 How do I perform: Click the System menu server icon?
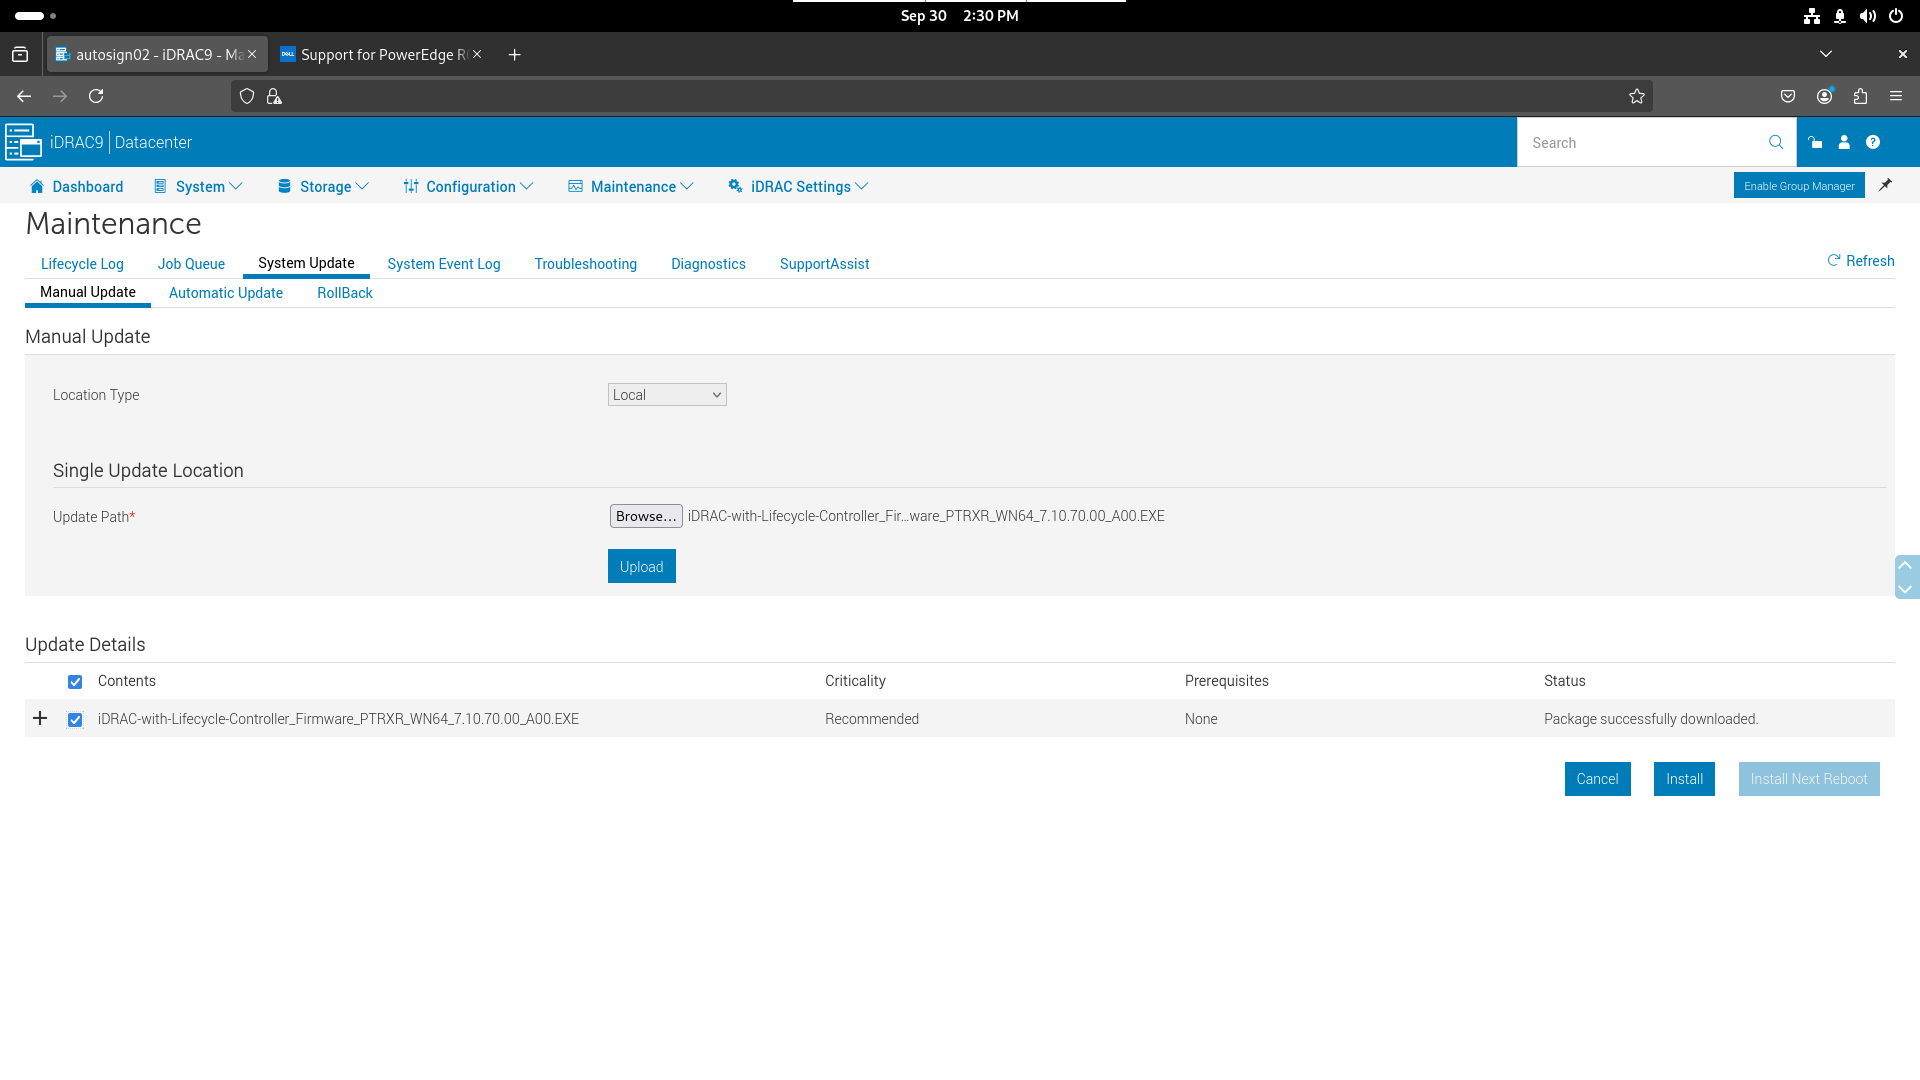pyautogui.click(x=160, y=186)
